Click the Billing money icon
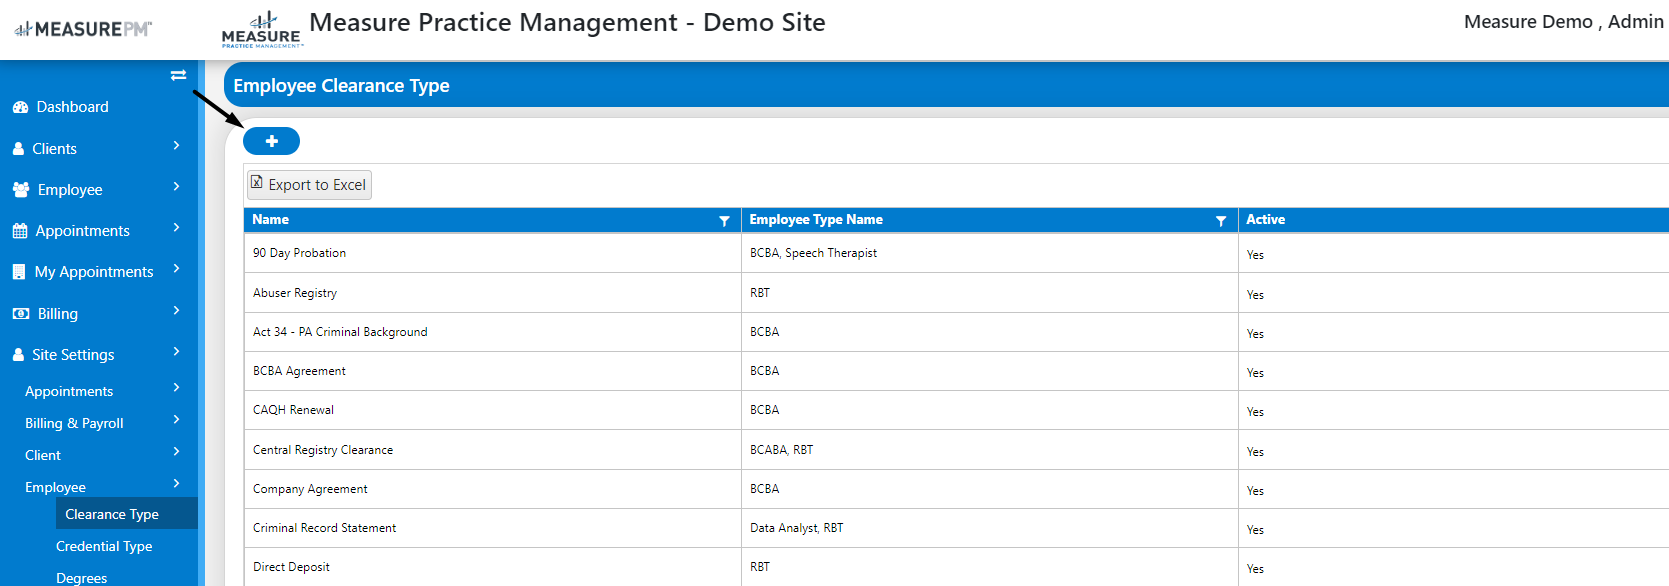Screen dimensions: 1669x586 21,314
